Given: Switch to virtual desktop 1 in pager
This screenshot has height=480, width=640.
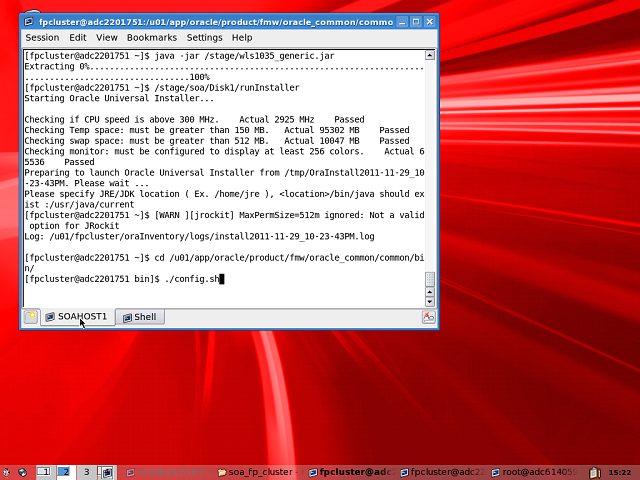Looking at the screenshot, I should pos(44,472).
